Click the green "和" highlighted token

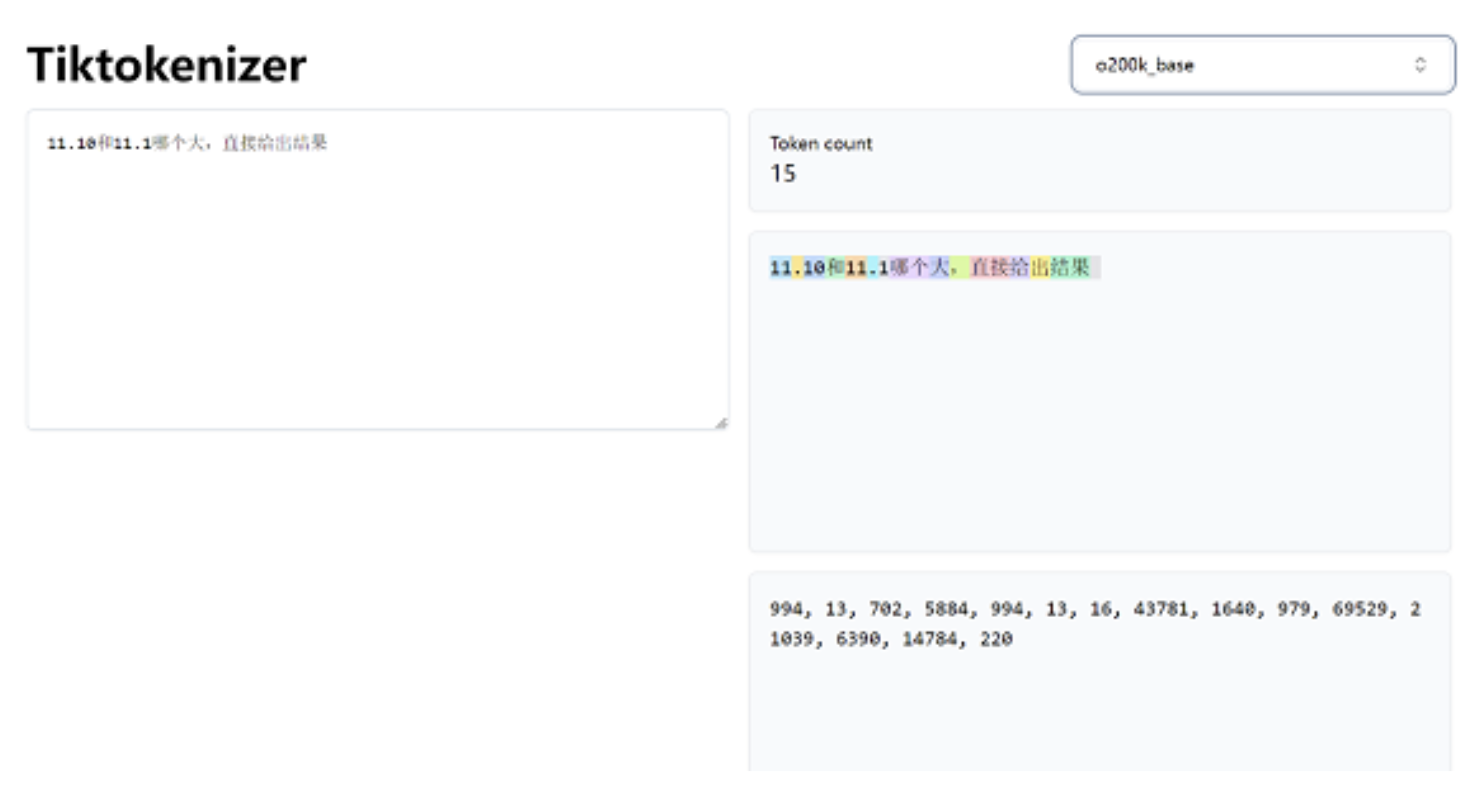(x=835, y=267)
